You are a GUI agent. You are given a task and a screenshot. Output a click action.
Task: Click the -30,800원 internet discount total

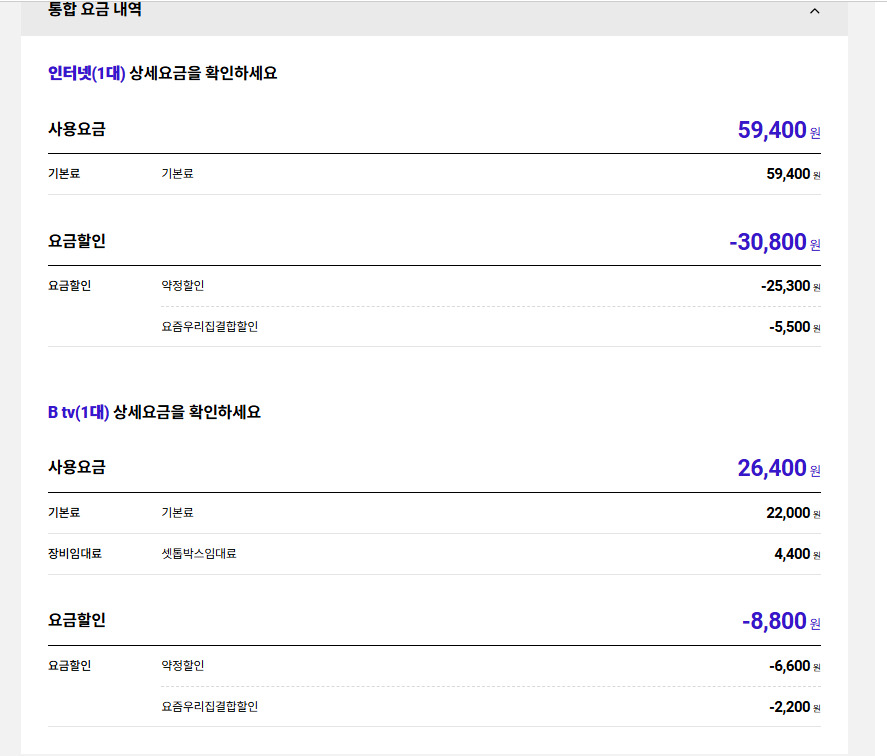tap(773, 242)
